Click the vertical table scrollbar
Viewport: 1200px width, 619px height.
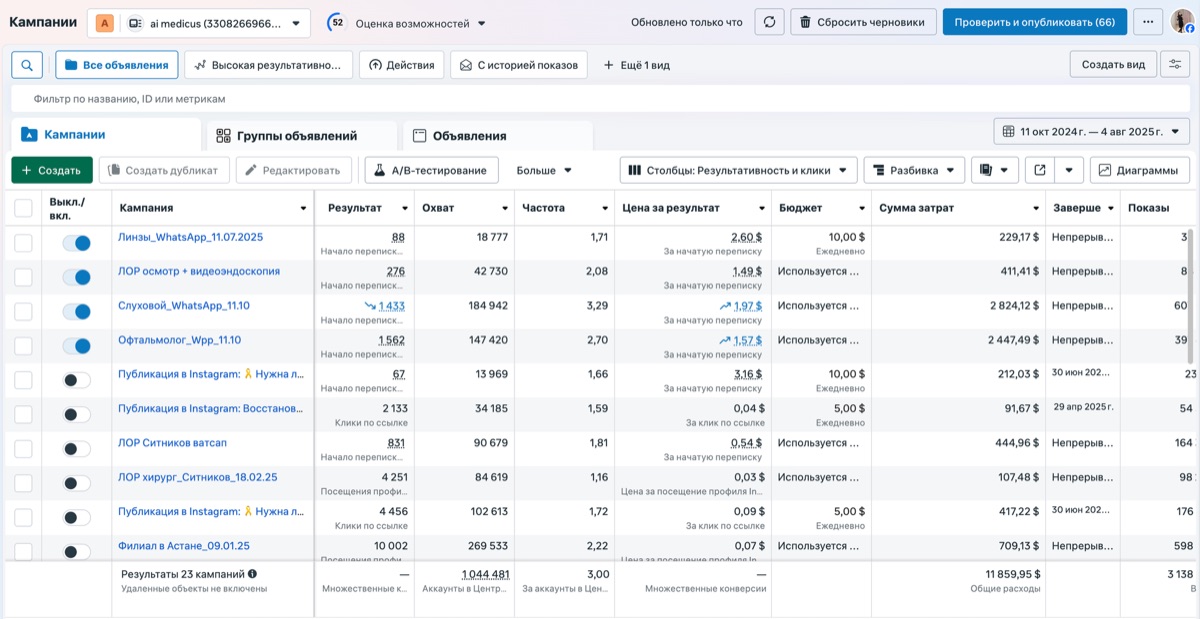click(1190, 298)
